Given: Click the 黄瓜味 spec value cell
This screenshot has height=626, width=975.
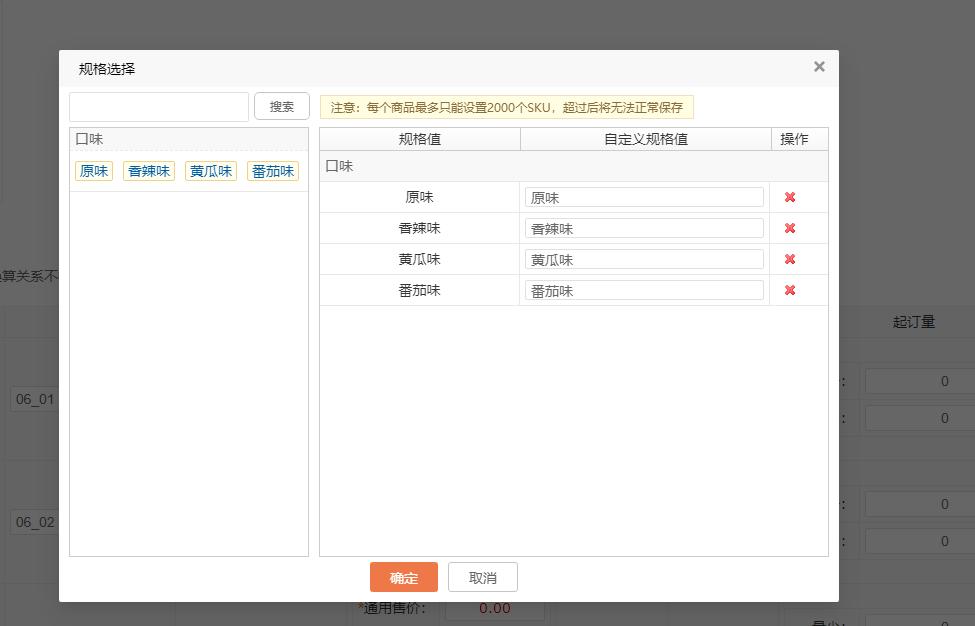Looking at the screenshot, I should tap(420, 259).
